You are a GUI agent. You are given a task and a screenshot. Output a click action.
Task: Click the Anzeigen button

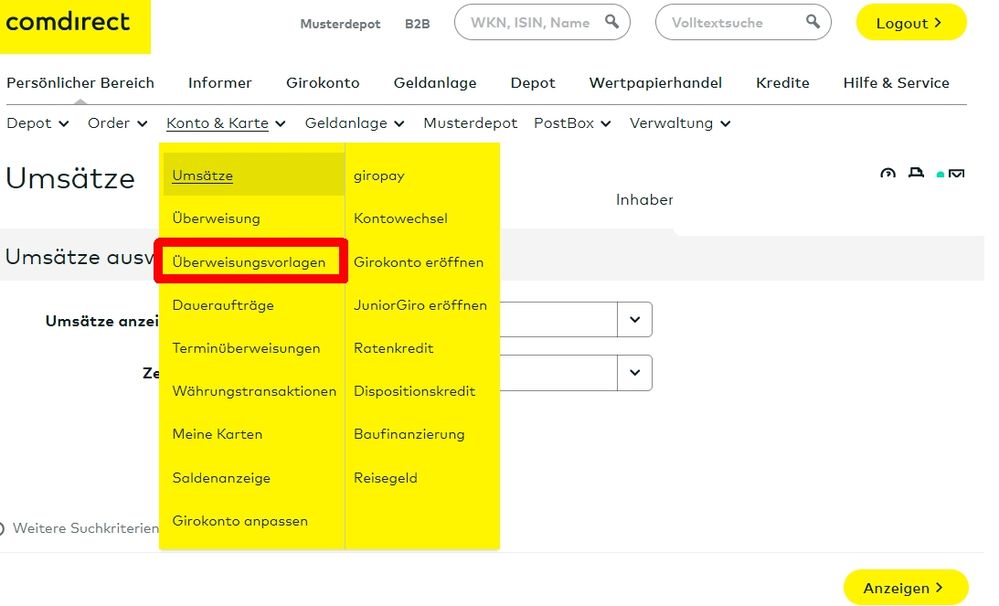[x=905, y=587]
